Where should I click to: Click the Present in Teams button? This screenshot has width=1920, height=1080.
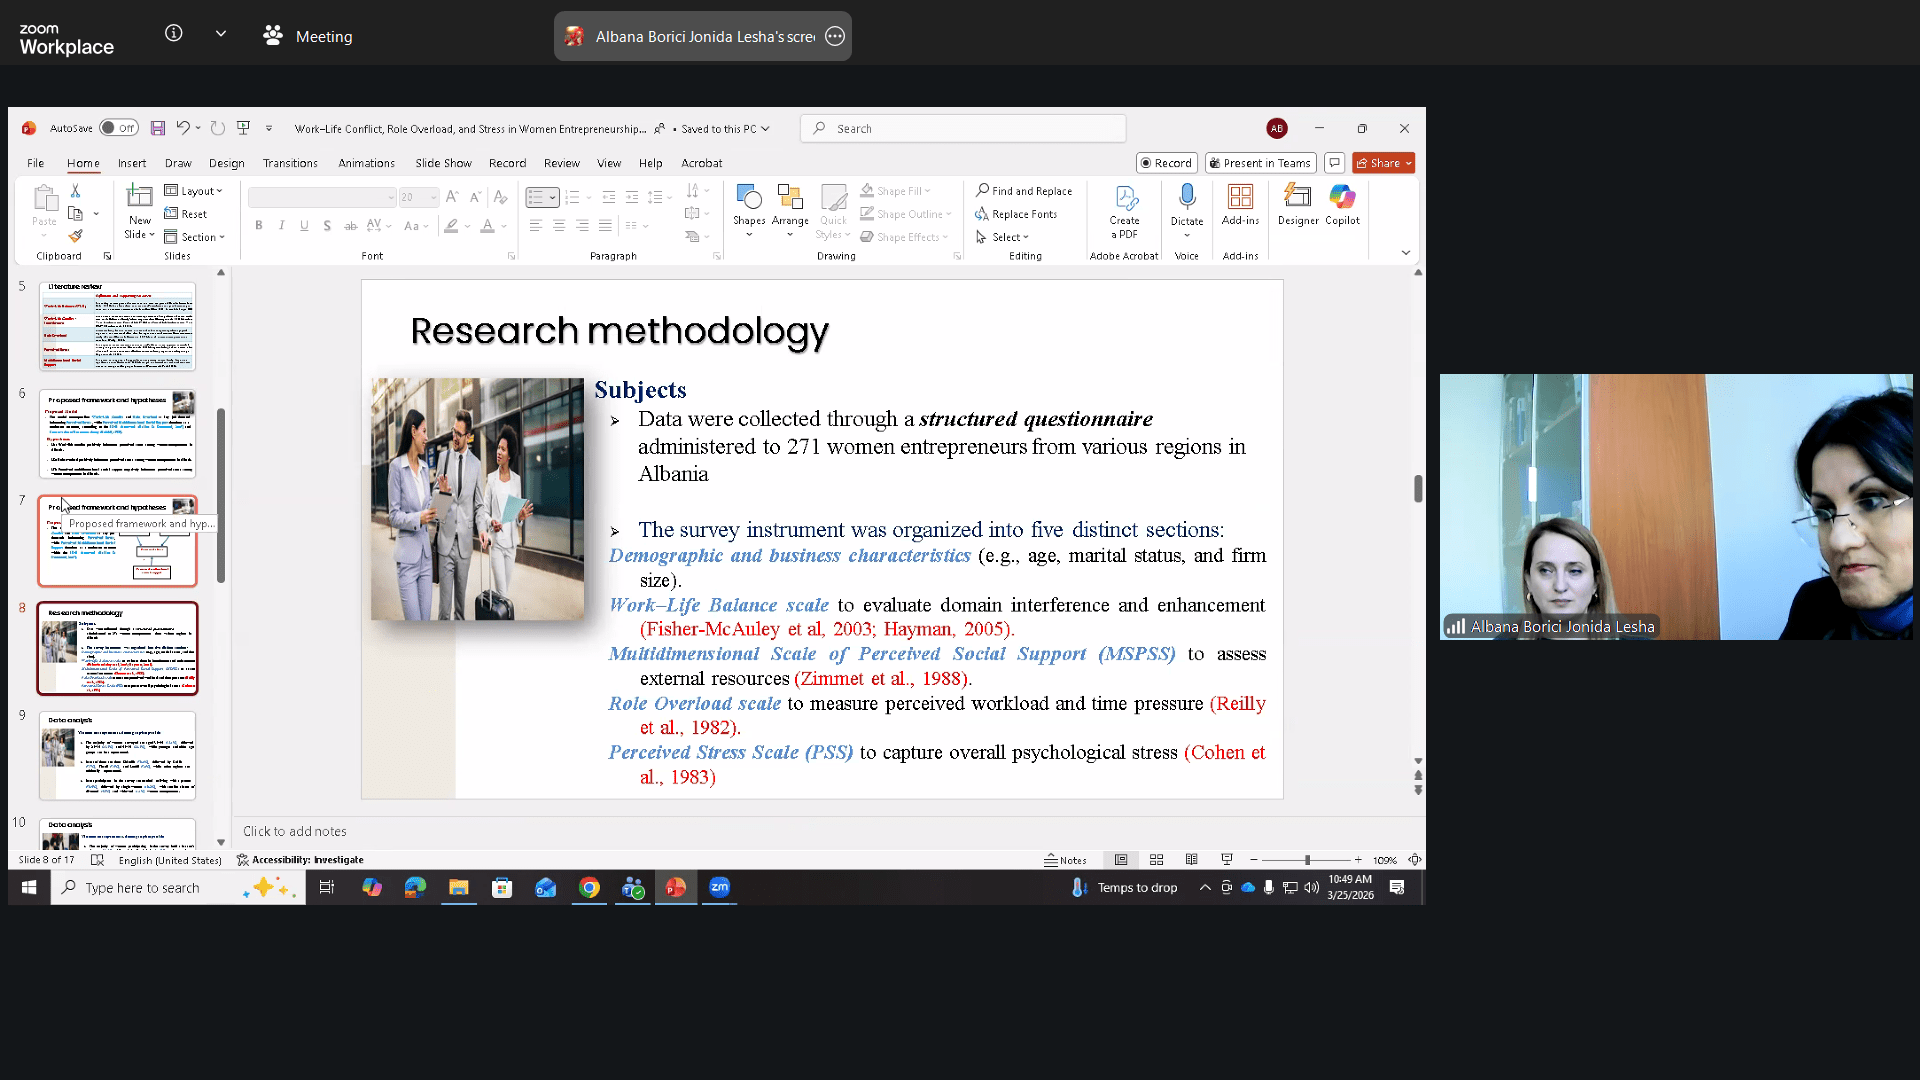click(x=1259, y=163)
